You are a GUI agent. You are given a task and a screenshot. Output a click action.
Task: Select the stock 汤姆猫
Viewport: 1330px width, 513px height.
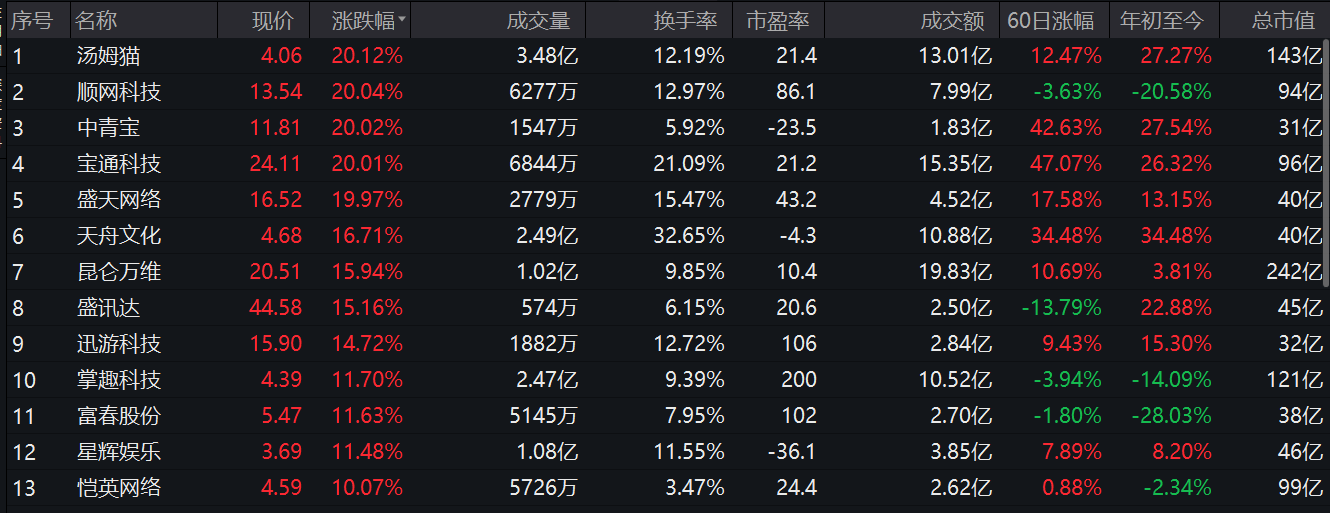(108, 56)
